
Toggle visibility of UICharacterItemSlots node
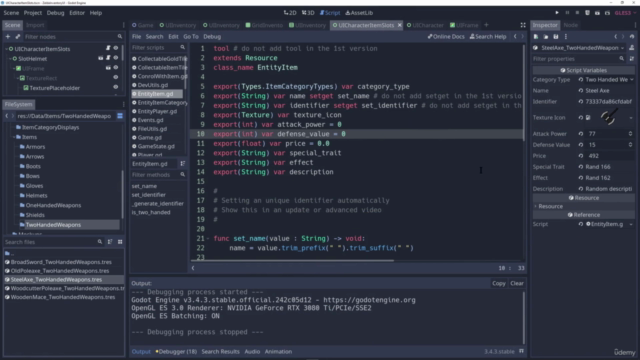(x=116, y=49)
